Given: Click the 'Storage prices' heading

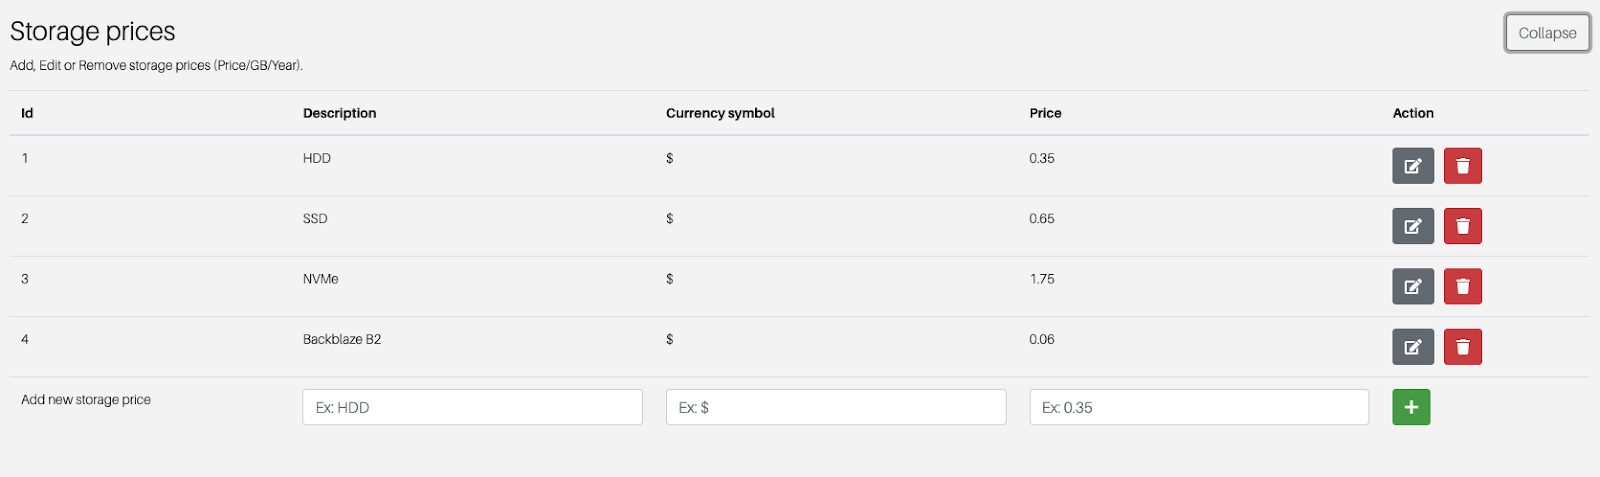Looking at the screenshot, I should coord(93,32).
